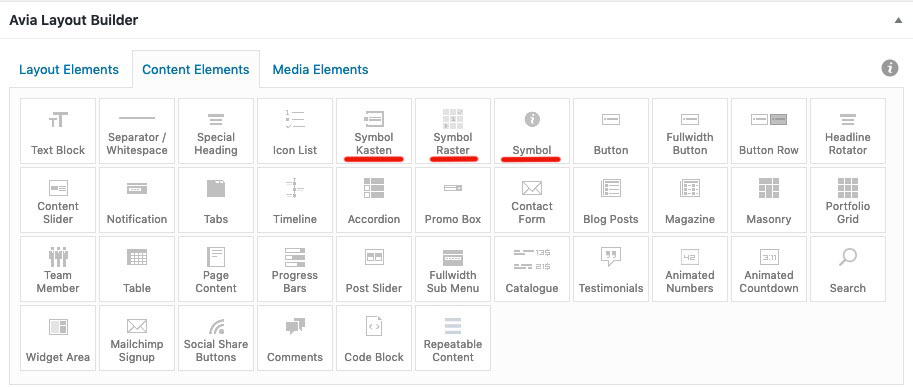Screen dimensions: 913x387
Task: Collapse the Avia Layout Builder panel
Action: [x=898, y=20]
